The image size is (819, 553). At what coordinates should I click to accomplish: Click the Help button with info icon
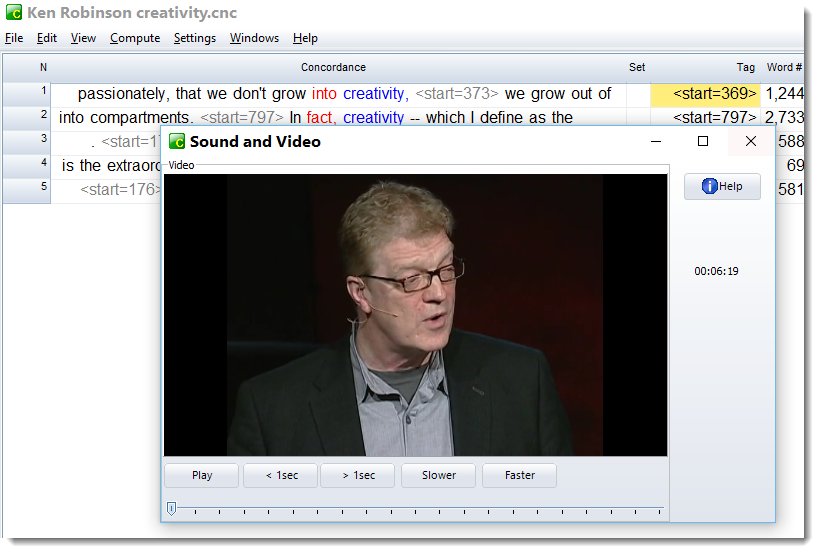[722, 186]
